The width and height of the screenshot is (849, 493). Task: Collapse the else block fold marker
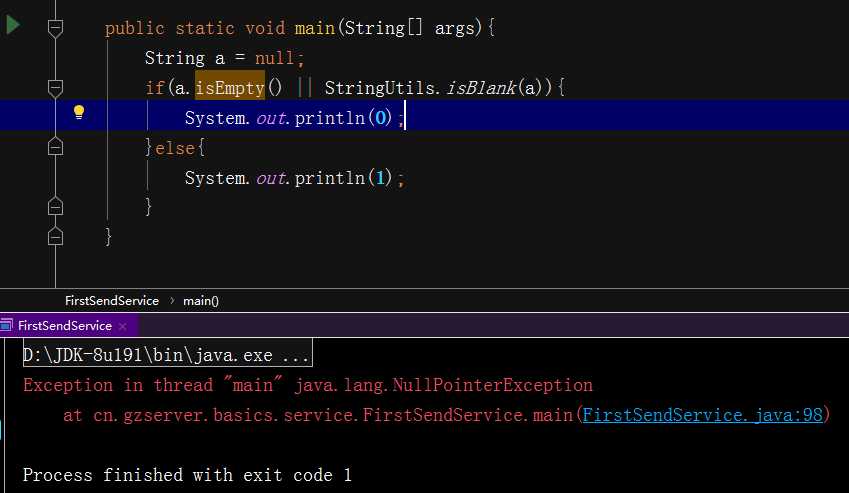[56, 147]
